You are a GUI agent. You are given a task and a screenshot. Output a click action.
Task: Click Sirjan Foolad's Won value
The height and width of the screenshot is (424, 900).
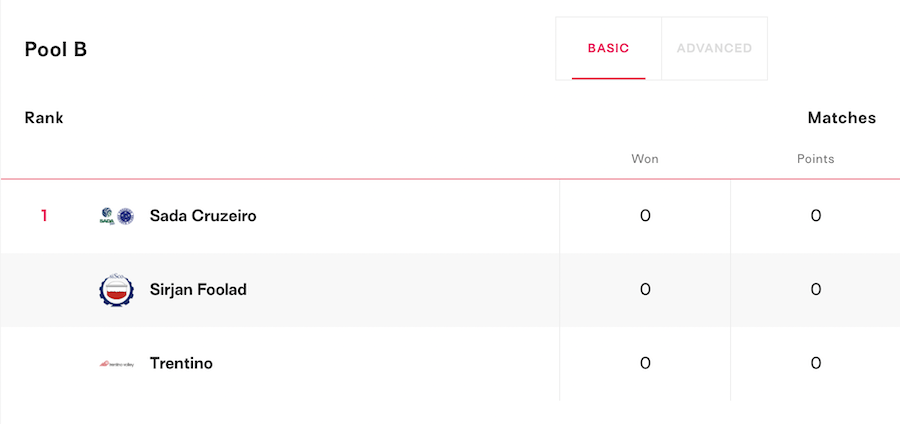pyautogui.click(x=645, y=290)
